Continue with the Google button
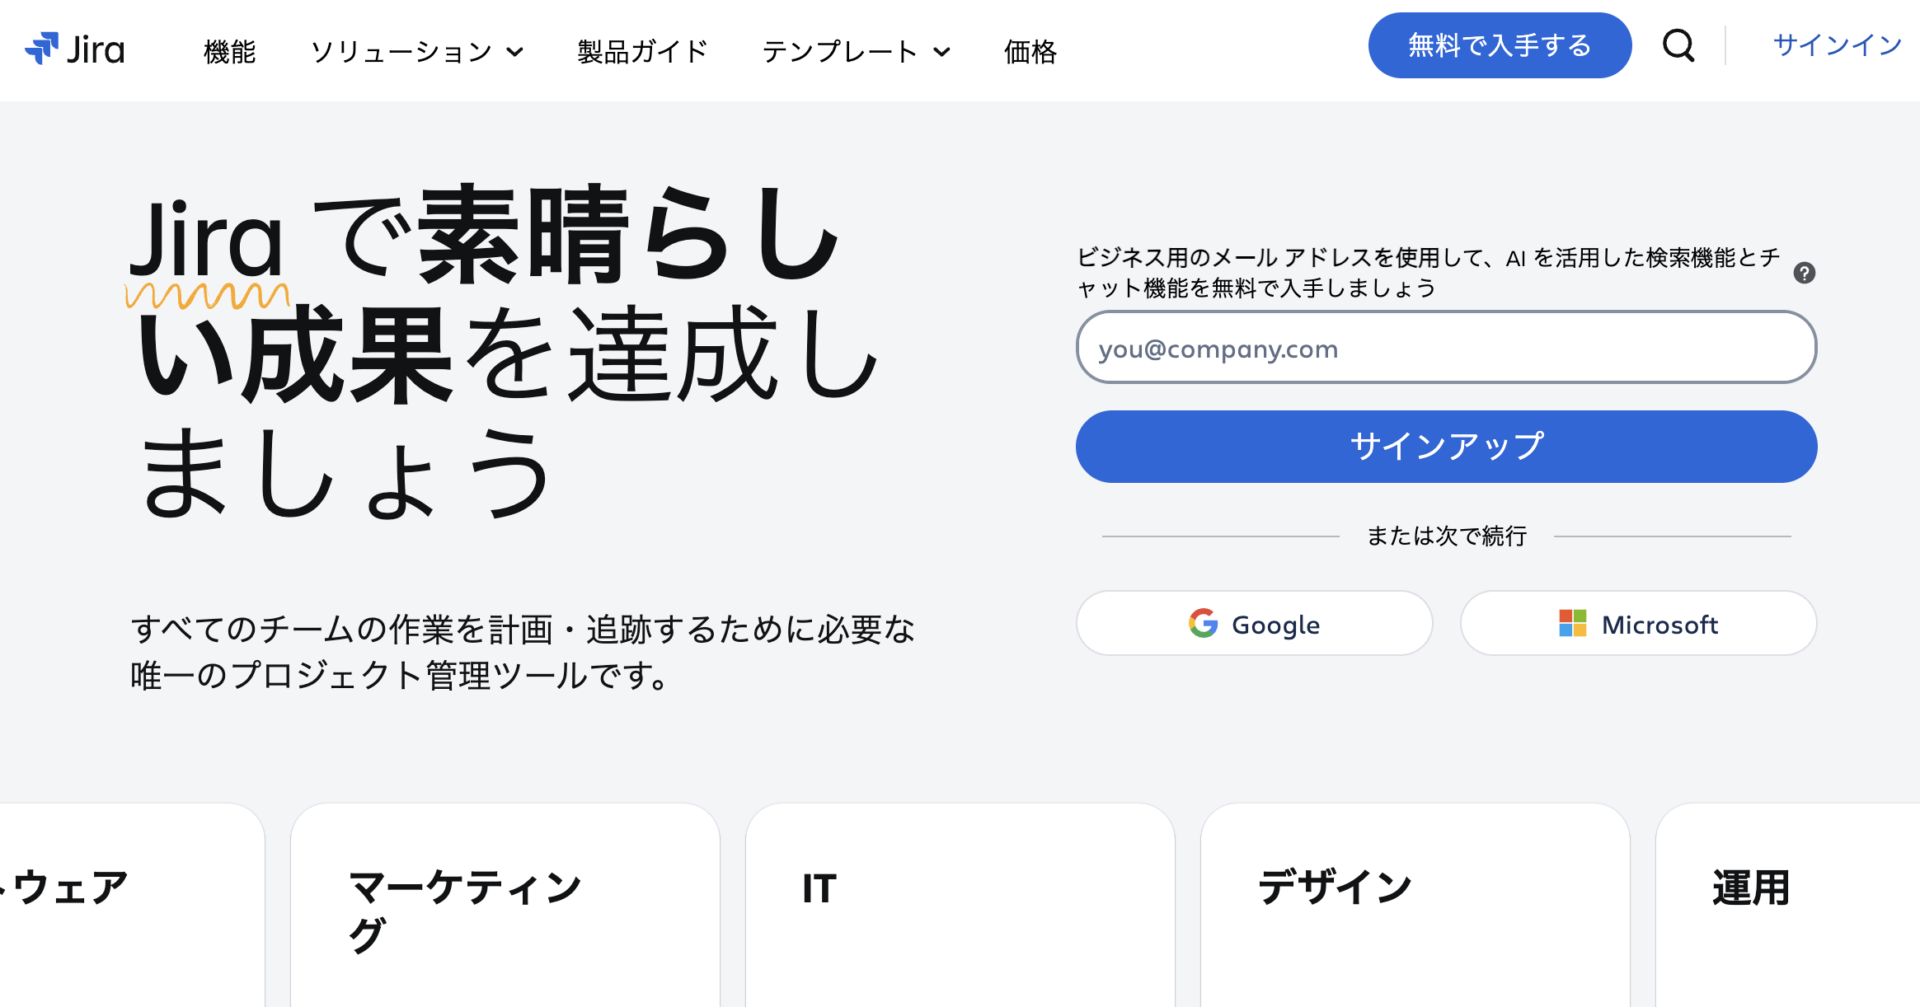The width and height of the screenshot is (1920, 1007). coord(1254,624)
